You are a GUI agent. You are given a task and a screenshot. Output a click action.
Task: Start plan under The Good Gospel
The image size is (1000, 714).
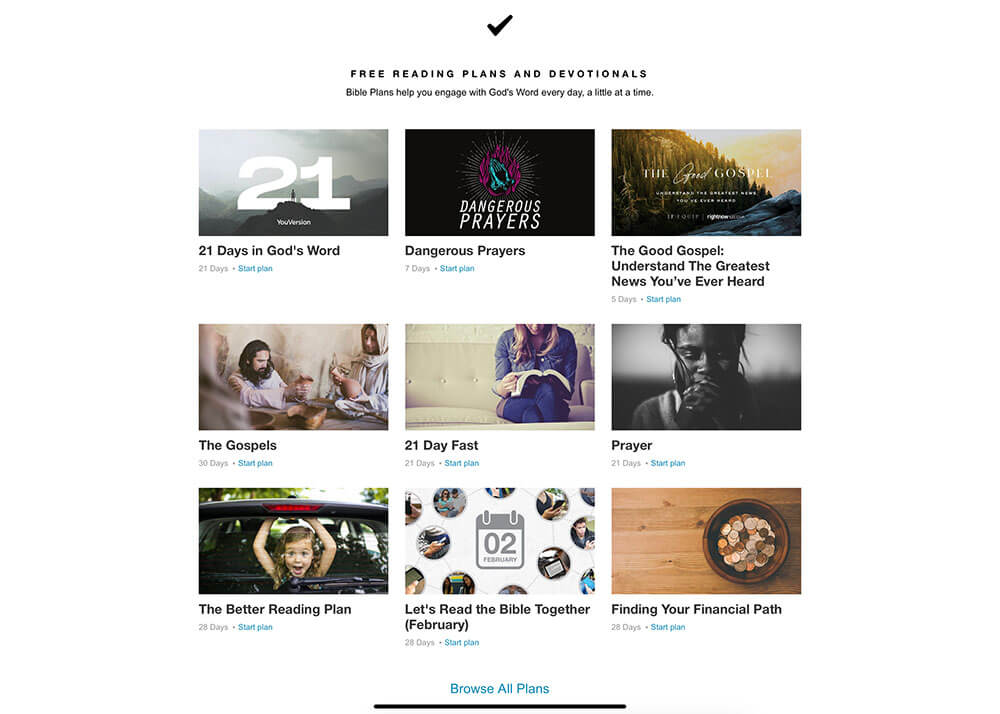pos(663,299)
